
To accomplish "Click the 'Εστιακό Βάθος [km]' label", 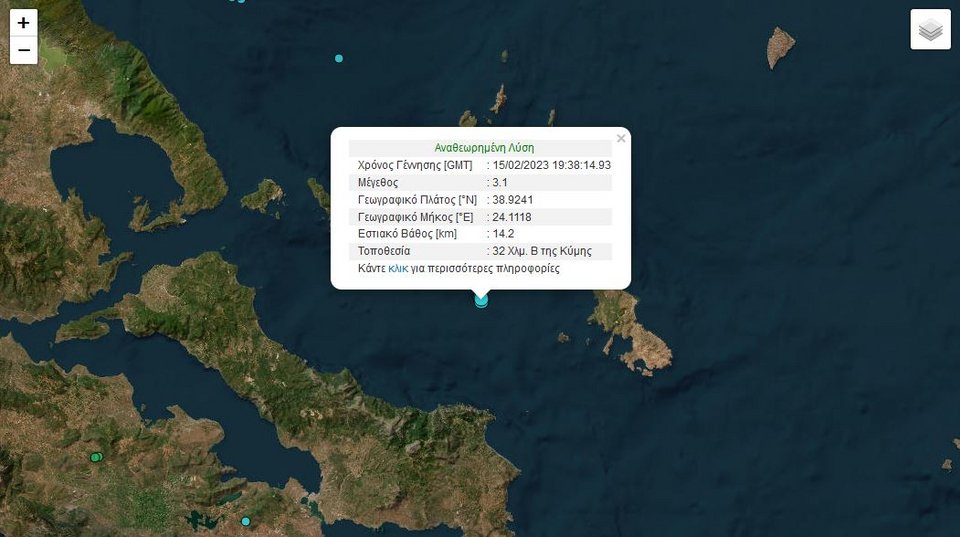I will click(x=407, y=234).
